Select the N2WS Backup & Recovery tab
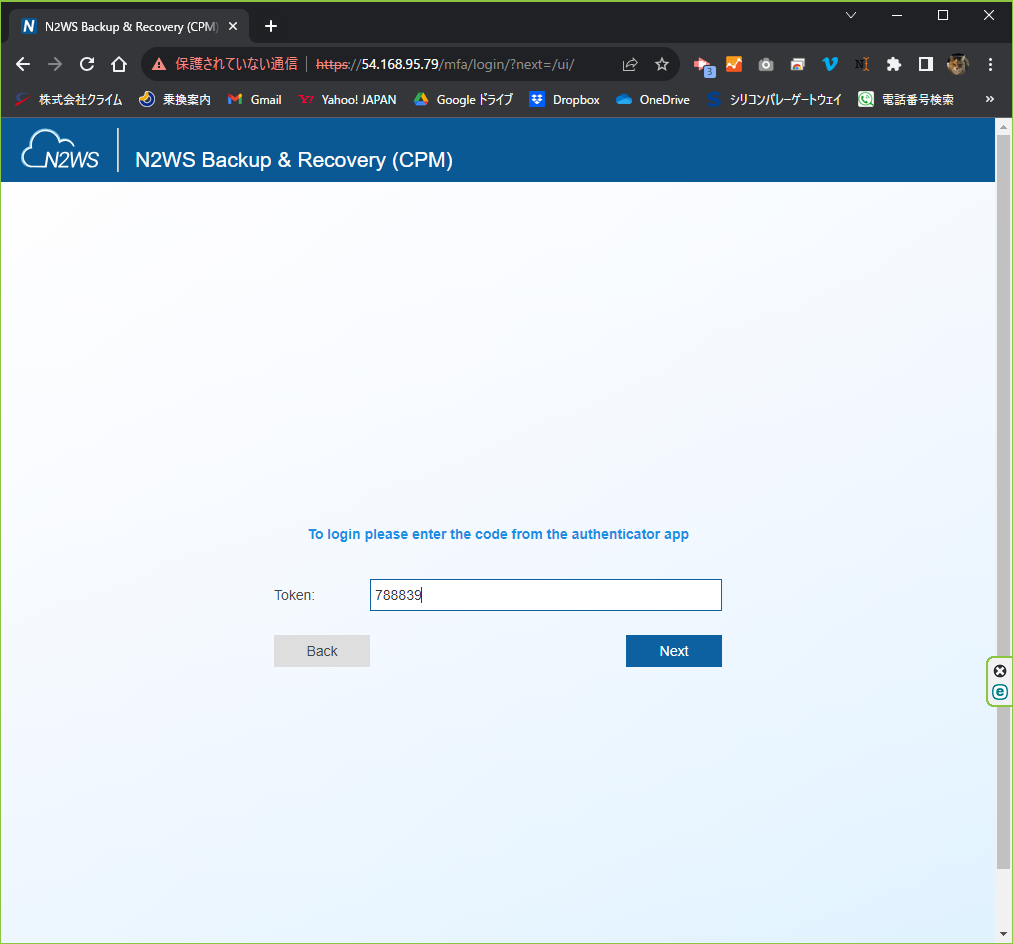 tap(131, 26)
